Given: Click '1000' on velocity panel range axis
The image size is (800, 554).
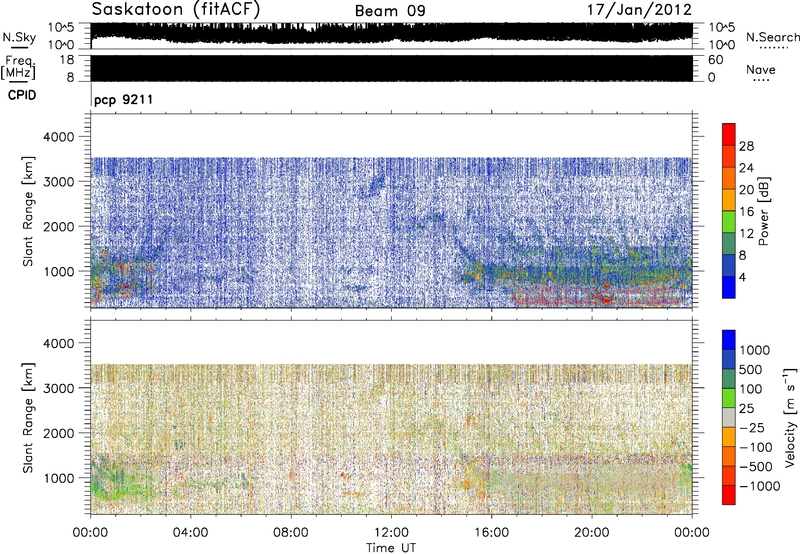Looking at the screenshot, I should click(x=59, y=478).
